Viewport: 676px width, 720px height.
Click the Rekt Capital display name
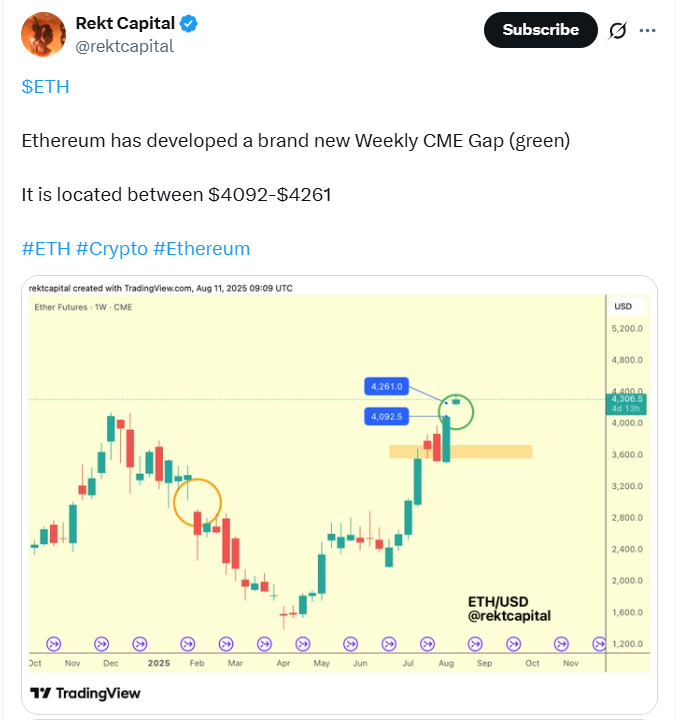pos(125,23)
